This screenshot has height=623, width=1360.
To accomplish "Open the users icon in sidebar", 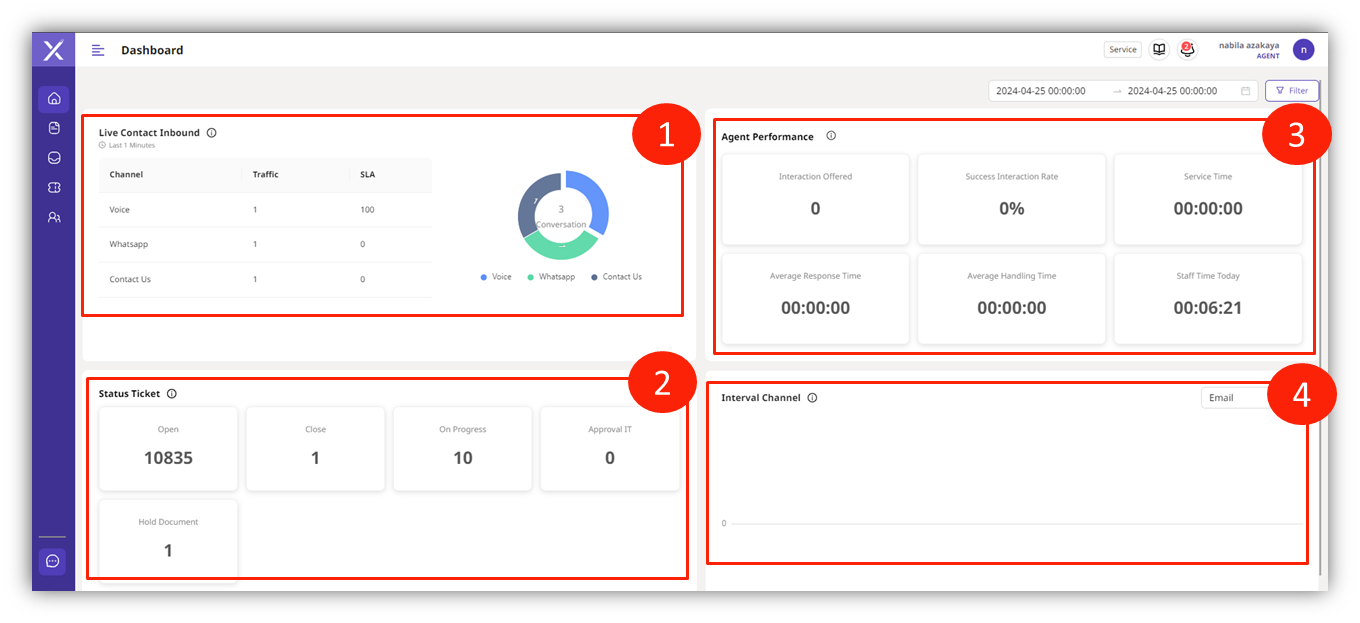I will click(54, 217).
